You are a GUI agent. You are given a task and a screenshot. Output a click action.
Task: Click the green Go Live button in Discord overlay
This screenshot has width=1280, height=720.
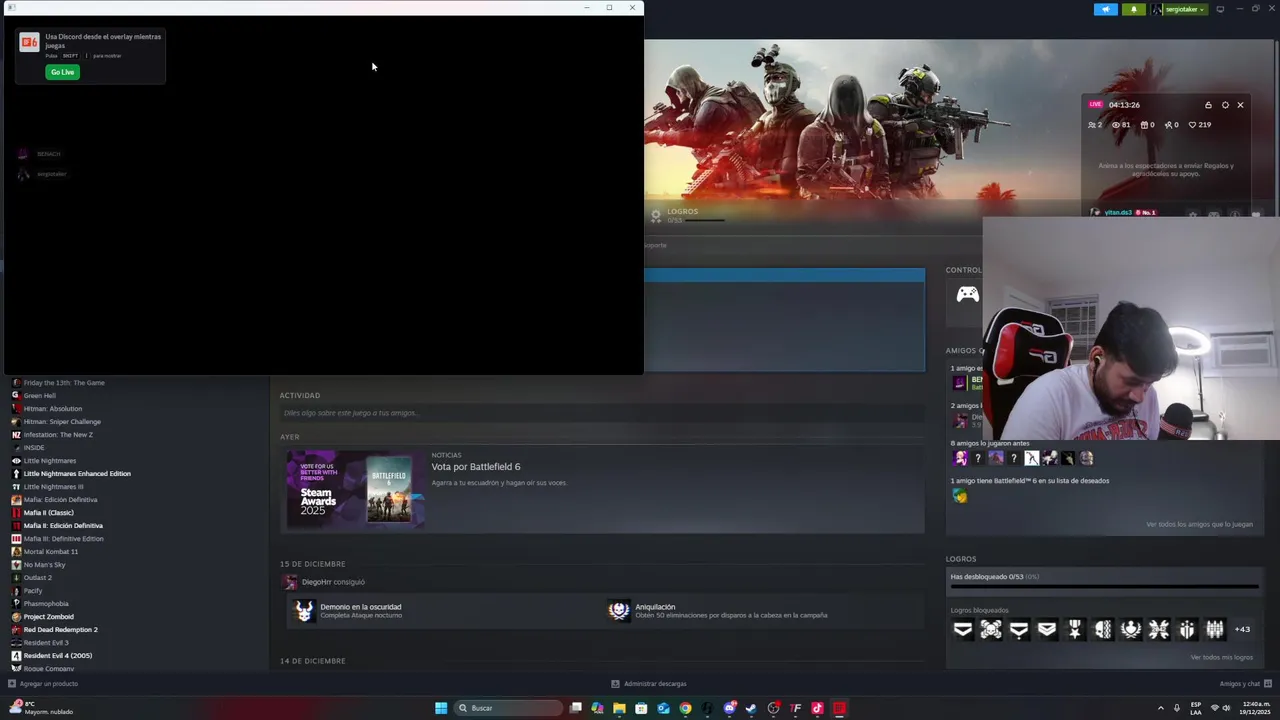[62, 72]
